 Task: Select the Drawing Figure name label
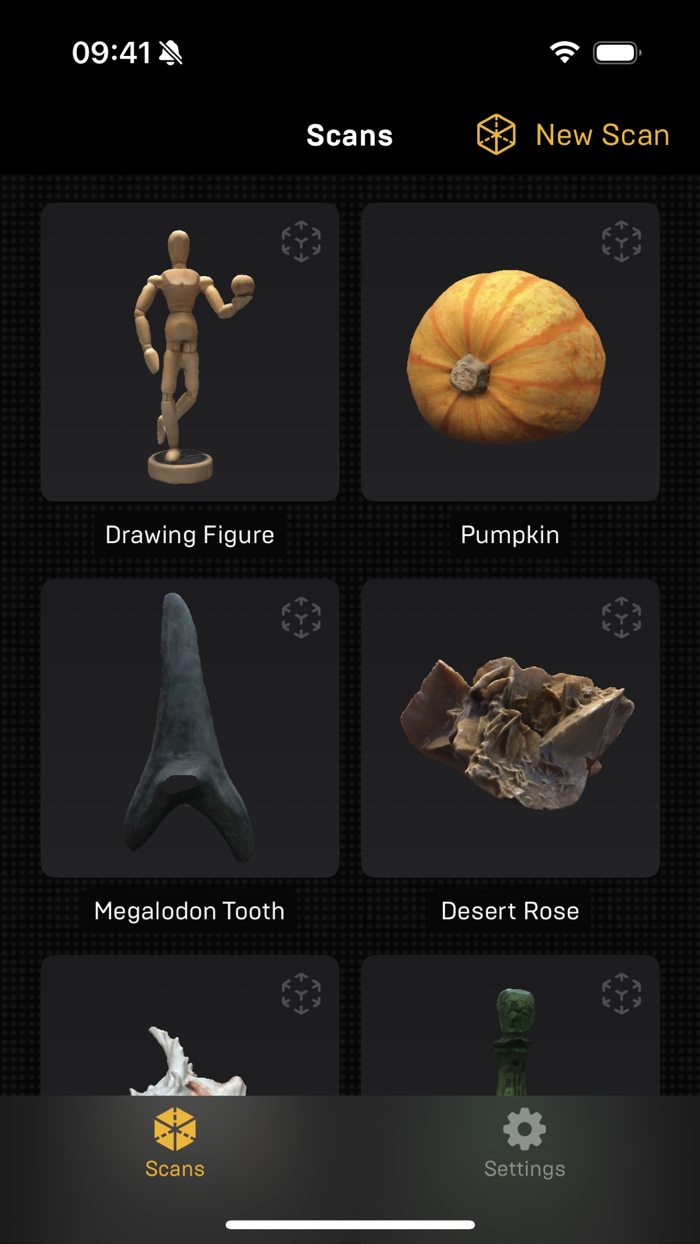pyautogui.click(x=190, y=535)
